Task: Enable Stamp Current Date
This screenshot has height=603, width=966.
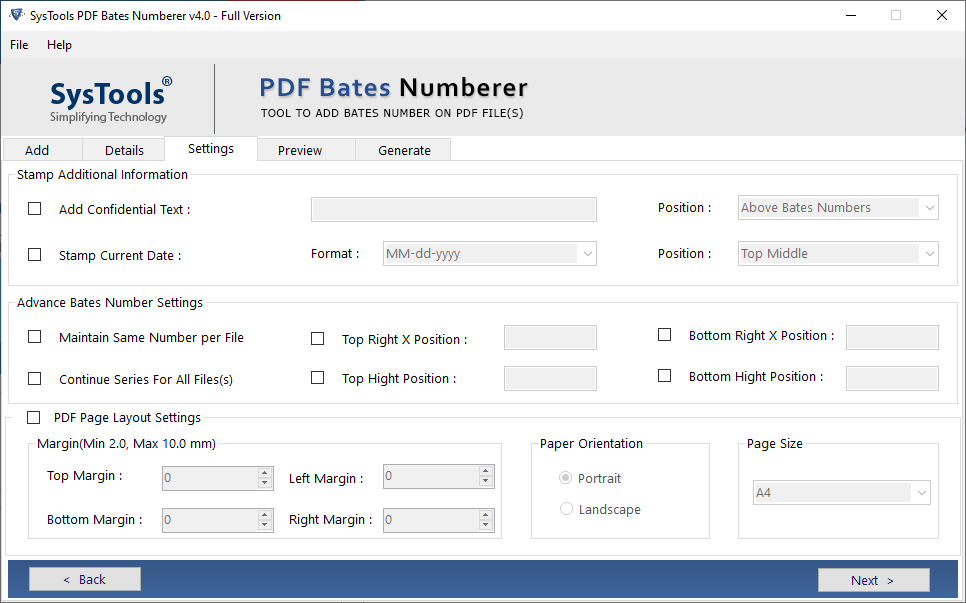Action: 34,254
